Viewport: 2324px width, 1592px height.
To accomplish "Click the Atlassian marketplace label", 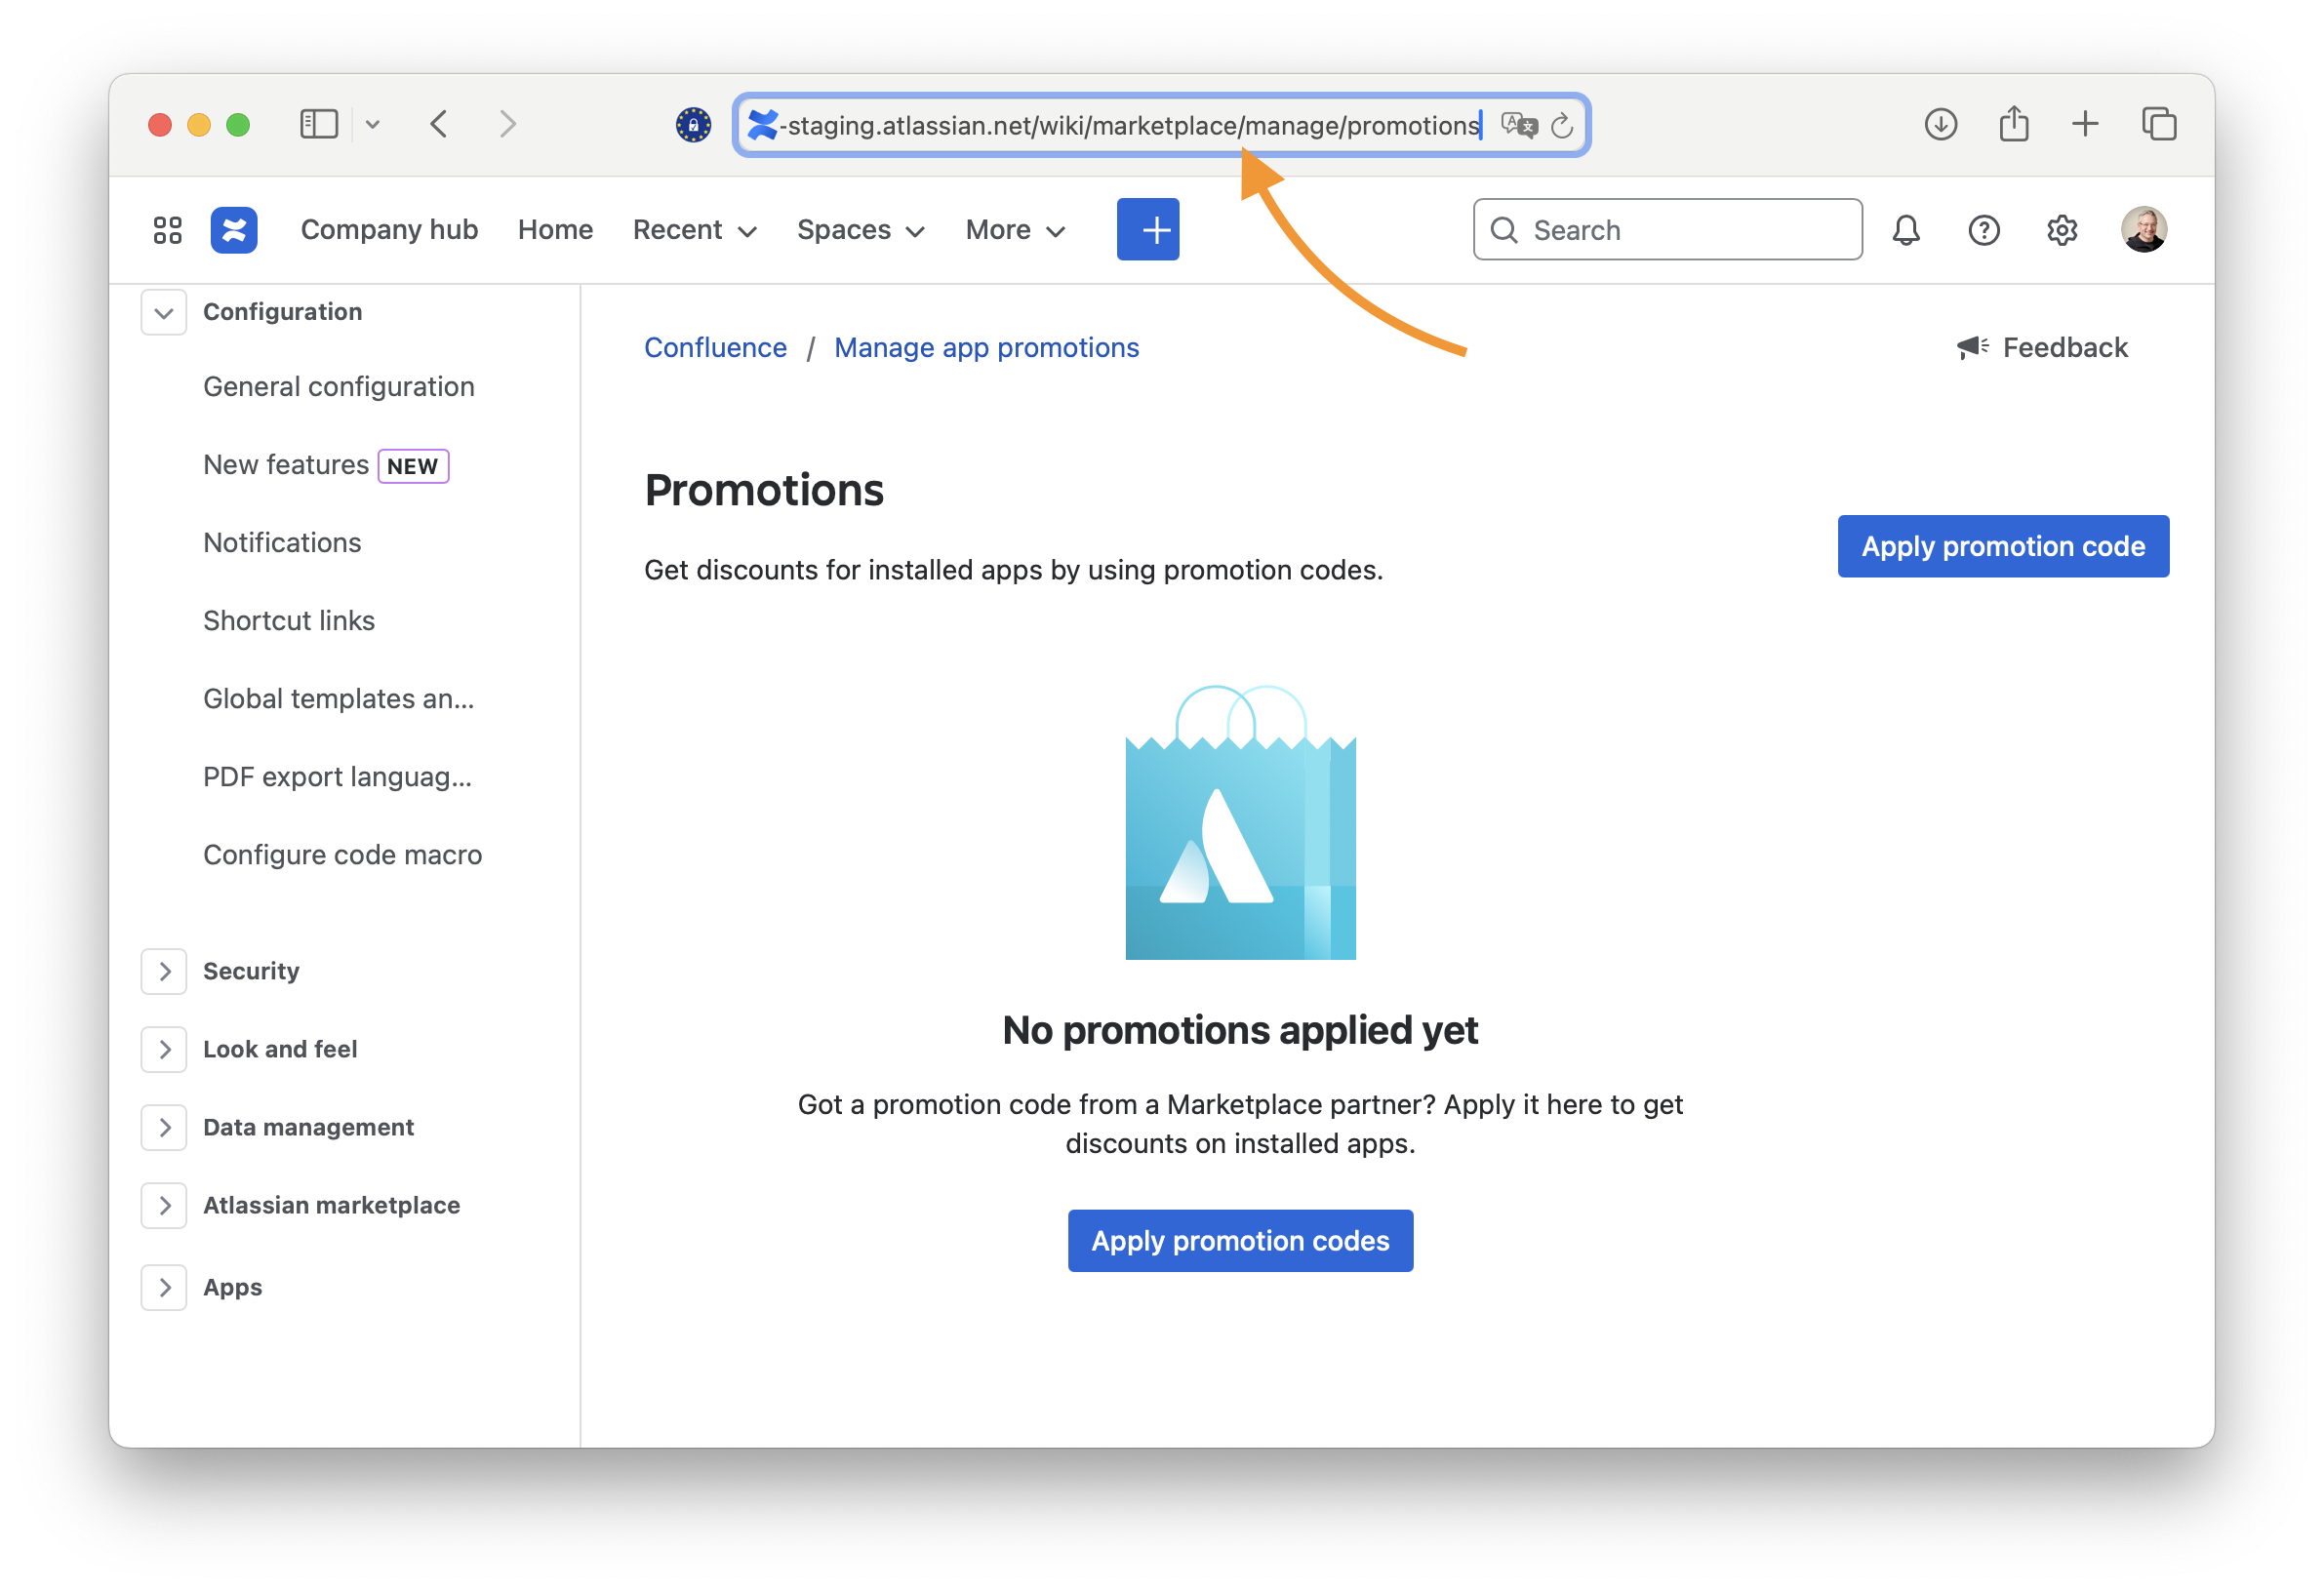I will [x=331, y=1205].
